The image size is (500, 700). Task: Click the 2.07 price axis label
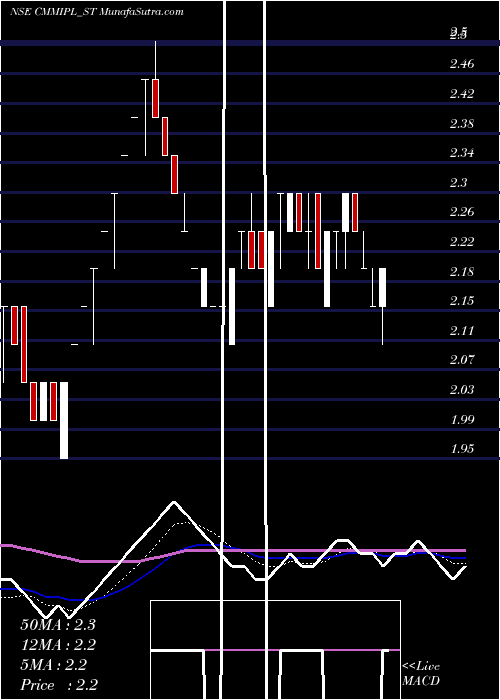coord(462,360)
